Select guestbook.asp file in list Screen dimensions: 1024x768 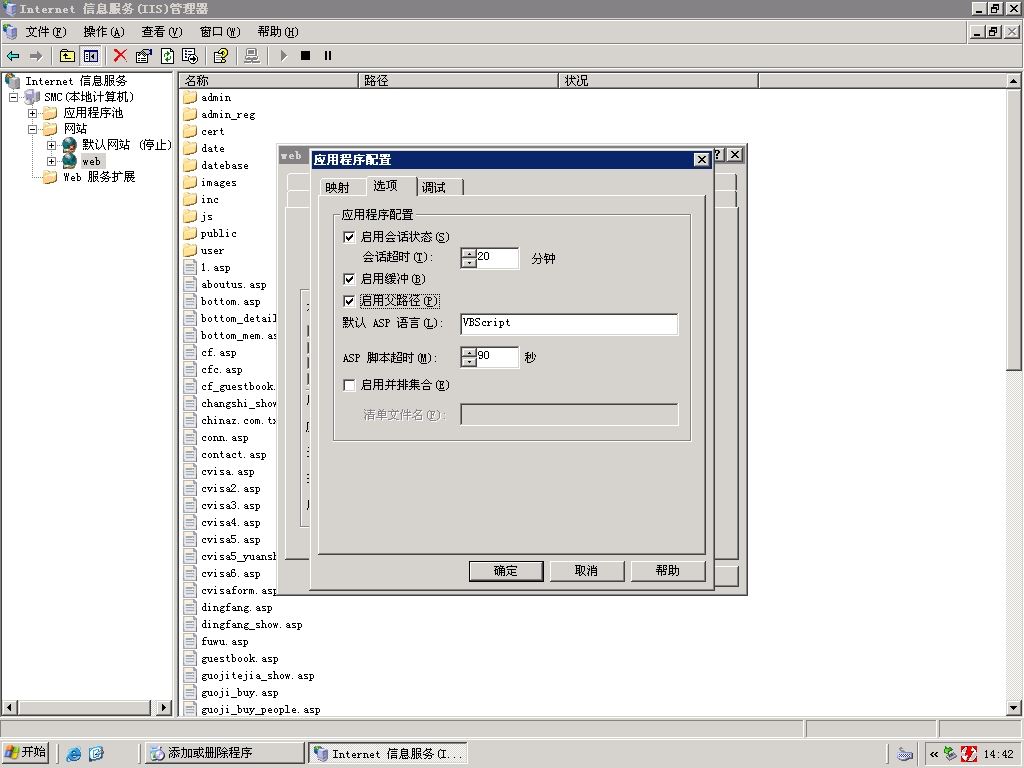pyautogui.click(x=240, y=658)
